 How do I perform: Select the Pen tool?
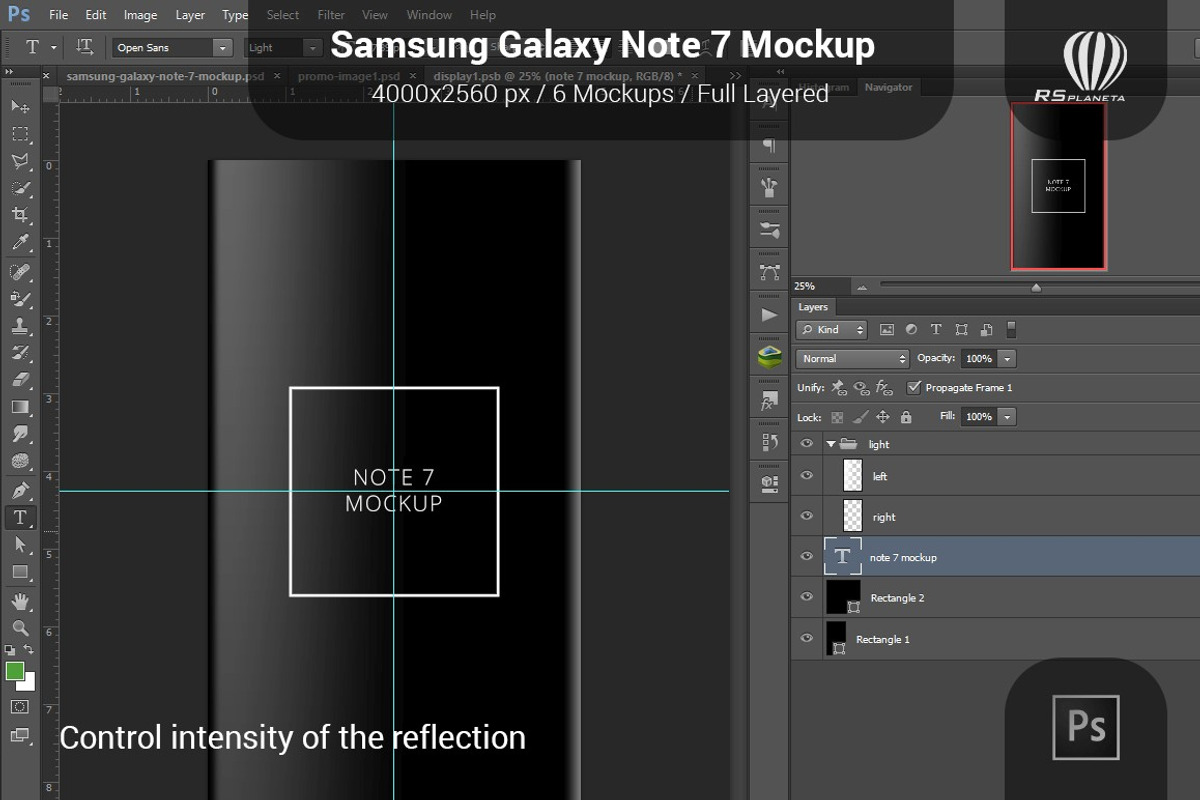(x=20, y=490)
